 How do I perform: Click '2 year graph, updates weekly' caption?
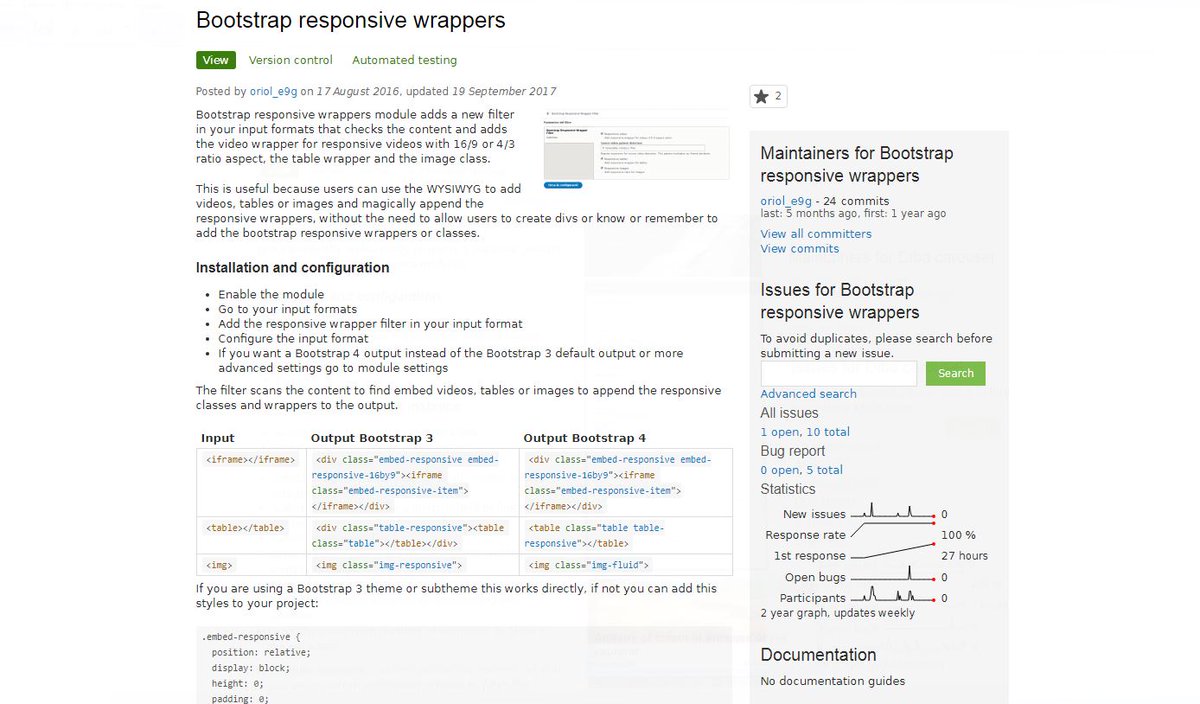pos(837,613)
